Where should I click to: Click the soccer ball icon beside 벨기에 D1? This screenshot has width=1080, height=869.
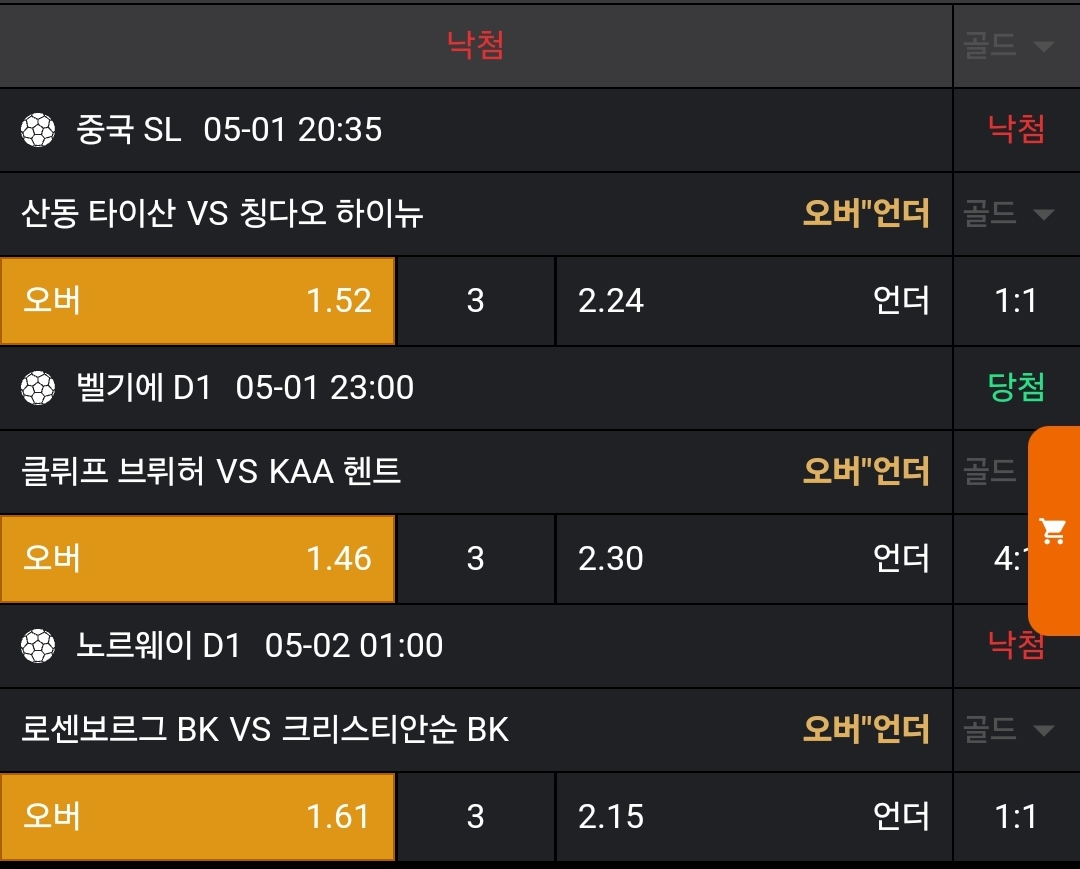click(x=38, y=388)
